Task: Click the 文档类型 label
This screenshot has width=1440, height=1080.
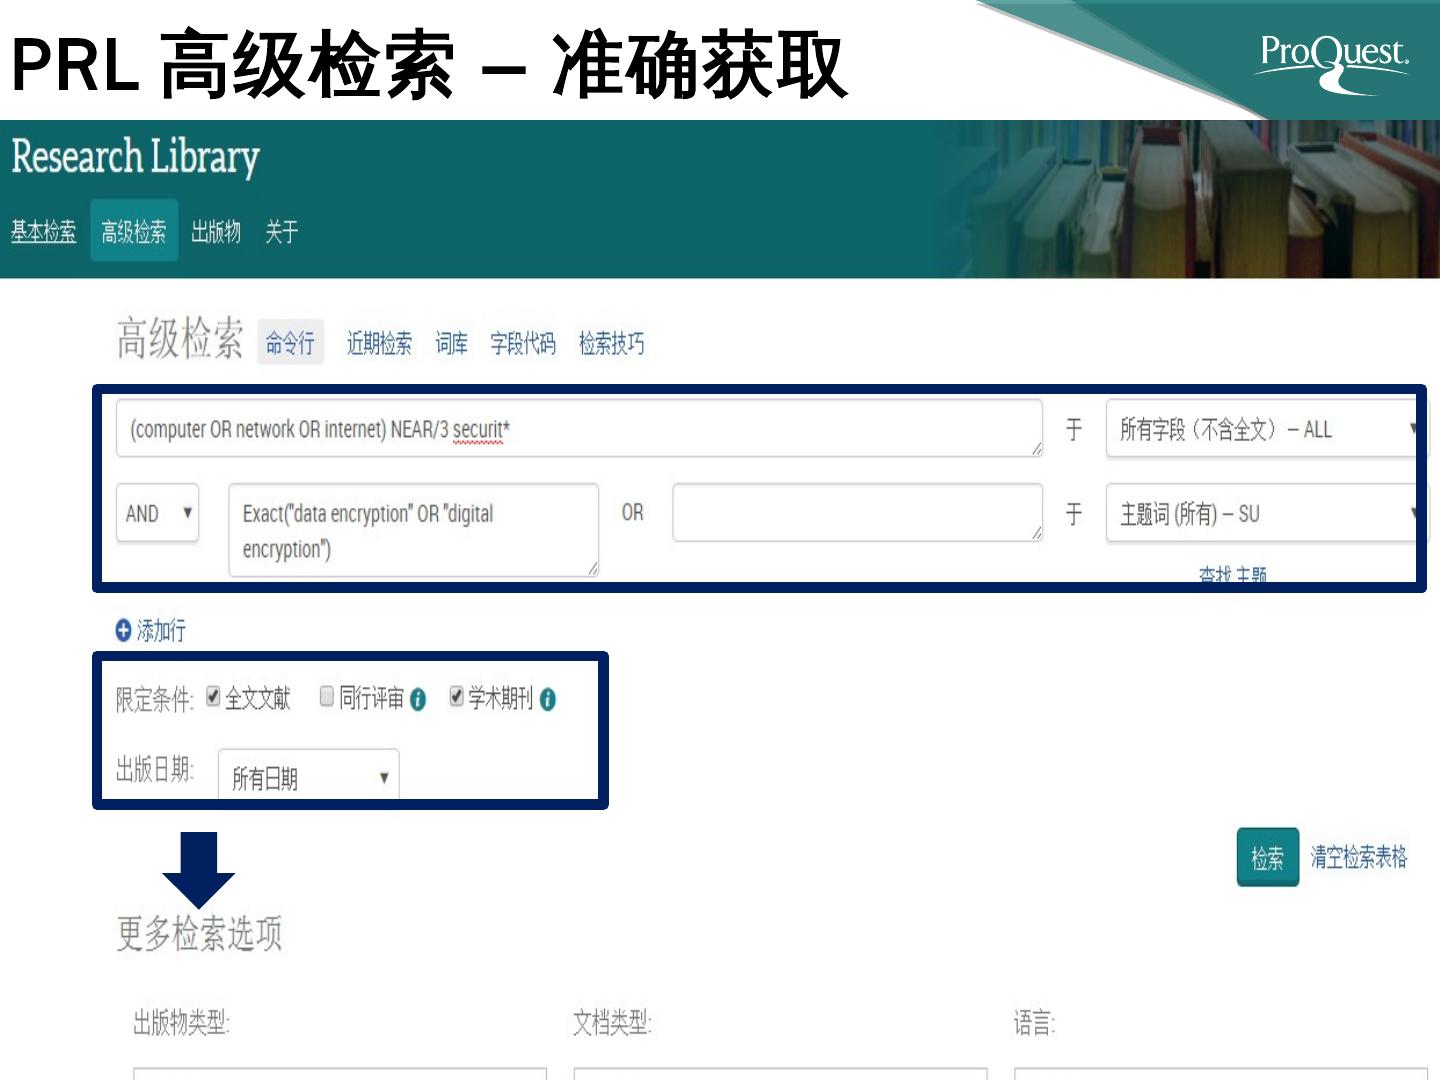Action: pos(612,1022)
